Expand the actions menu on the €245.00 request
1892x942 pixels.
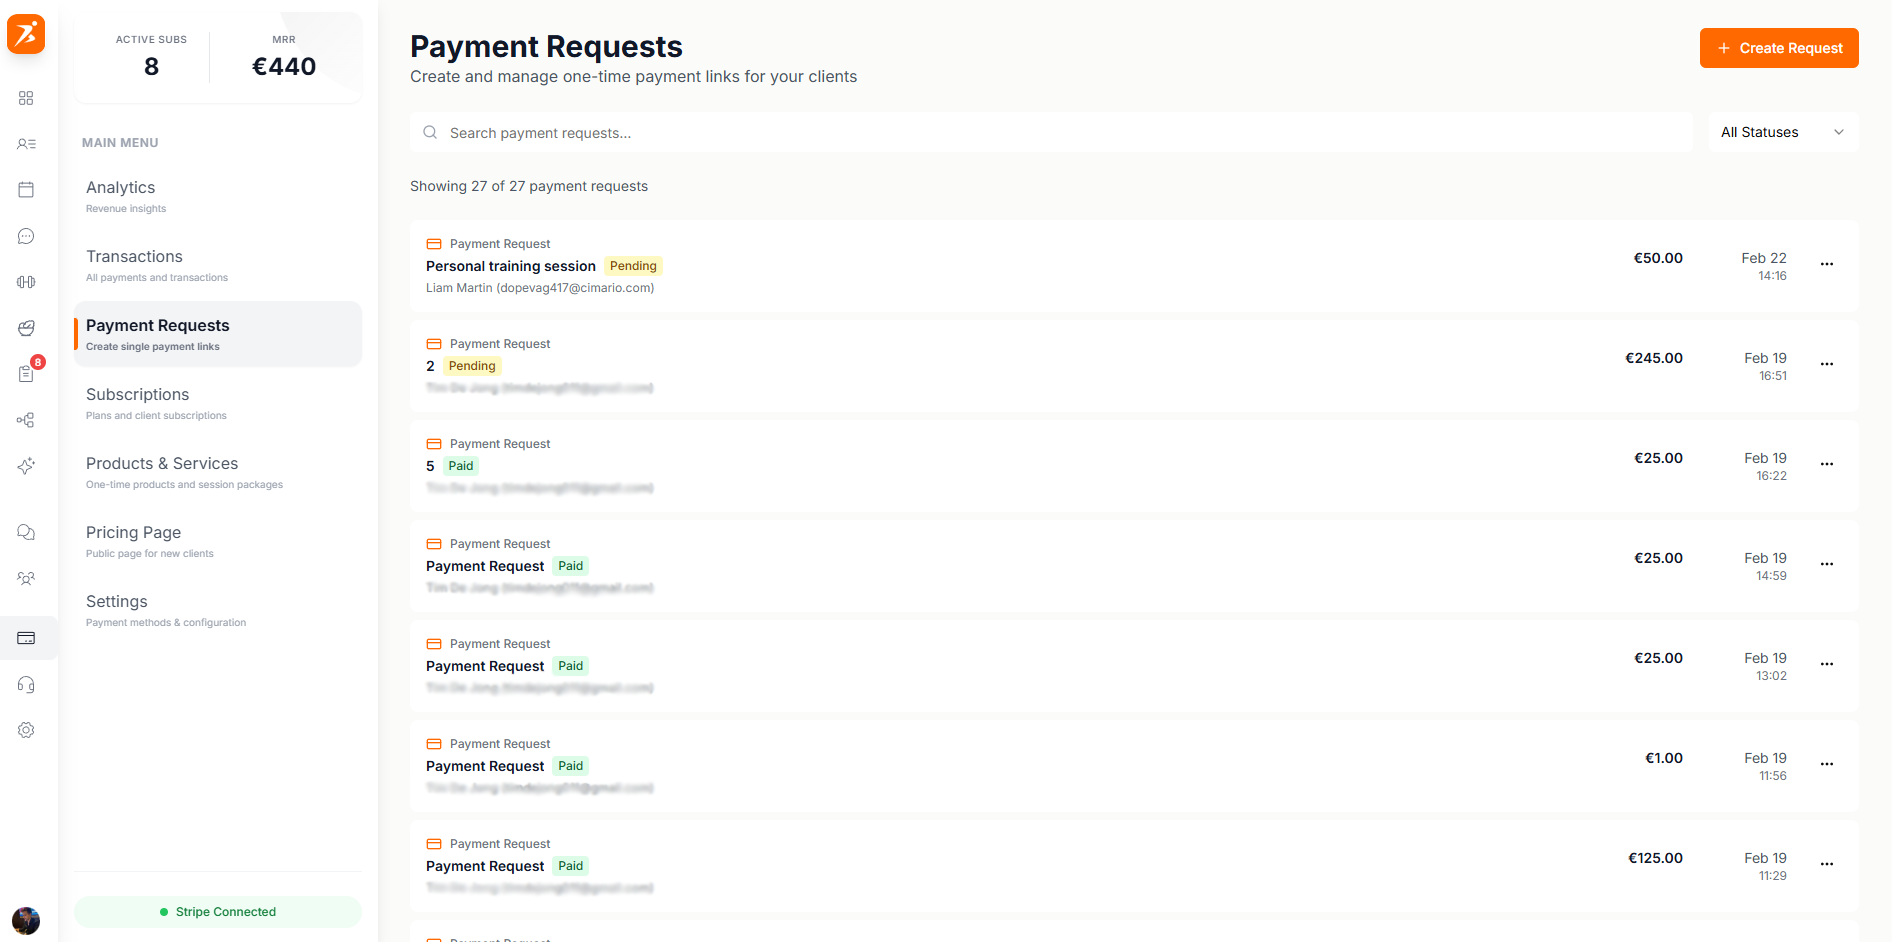(1828, 364)
